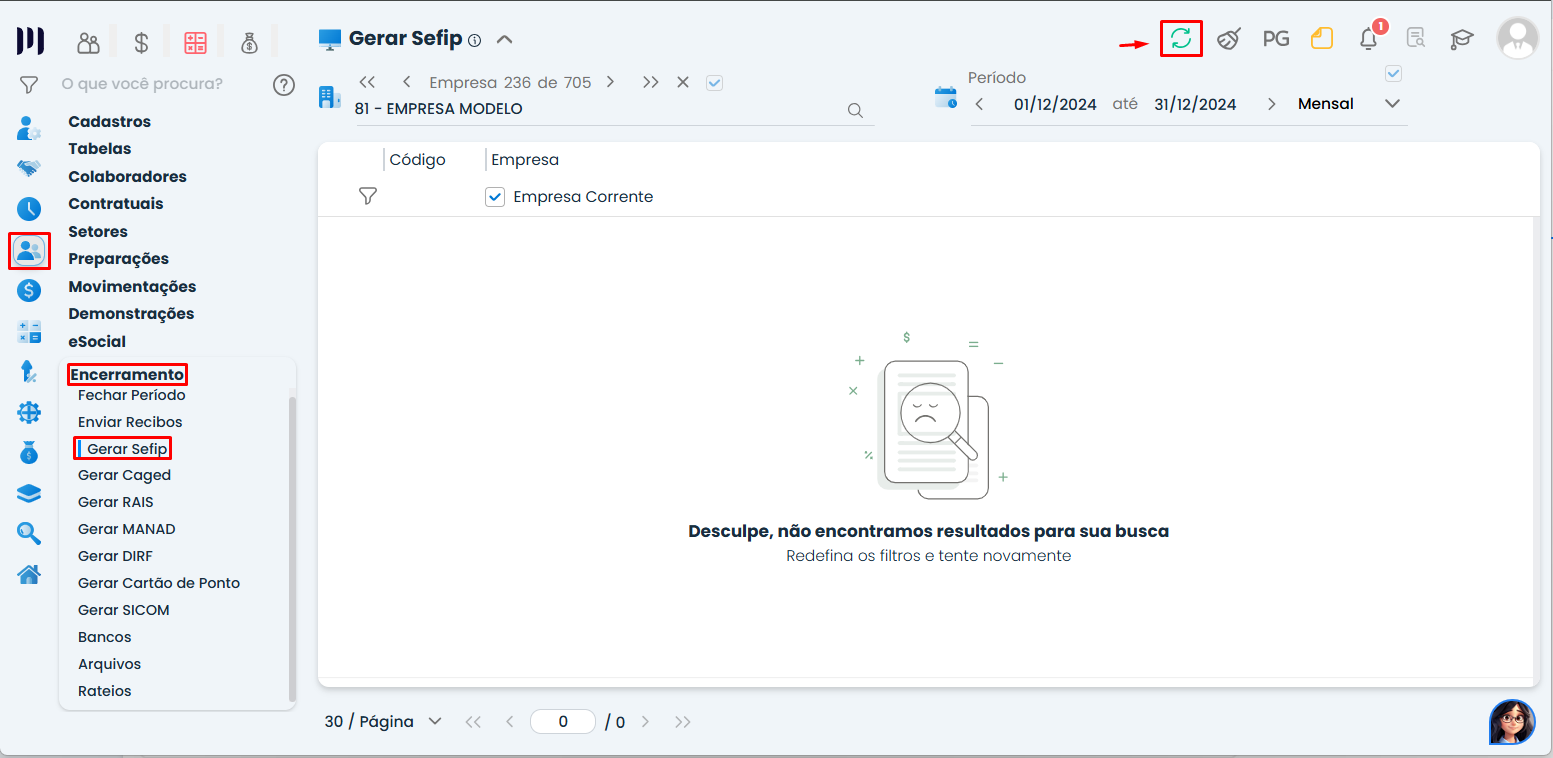
Task: Go to next company with right arrow
Action: (x=610, y=82)
